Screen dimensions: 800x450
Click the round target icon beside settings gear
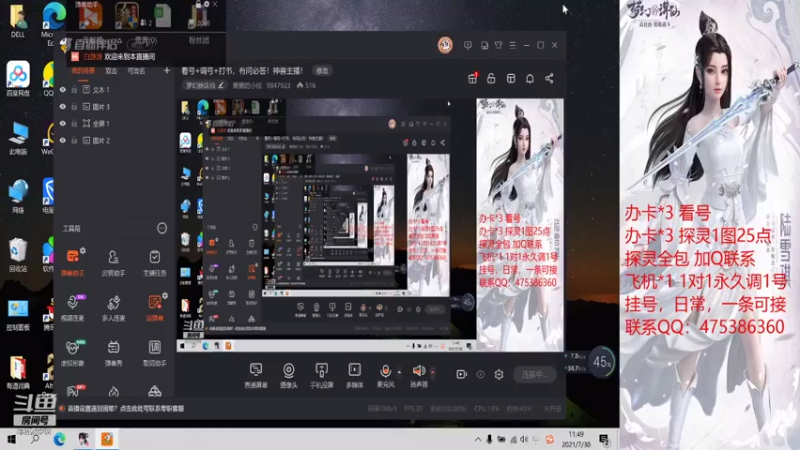(x=480, y=374)
